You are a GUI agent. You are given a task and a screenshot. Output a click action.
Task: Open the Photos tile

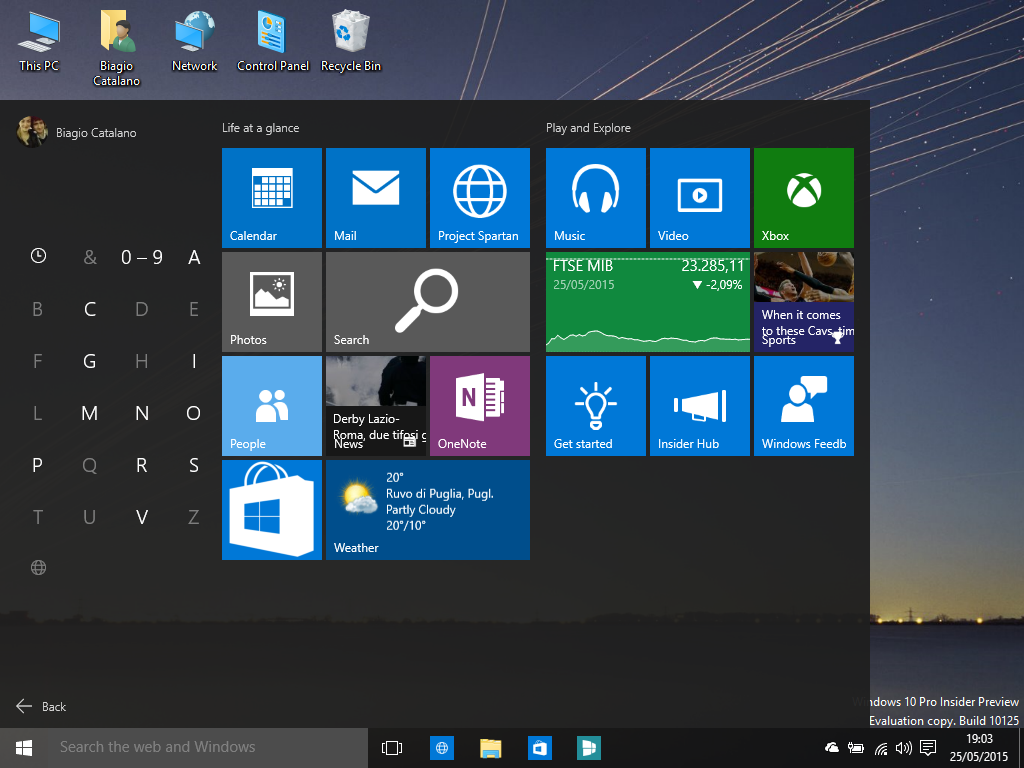point(272,302)
